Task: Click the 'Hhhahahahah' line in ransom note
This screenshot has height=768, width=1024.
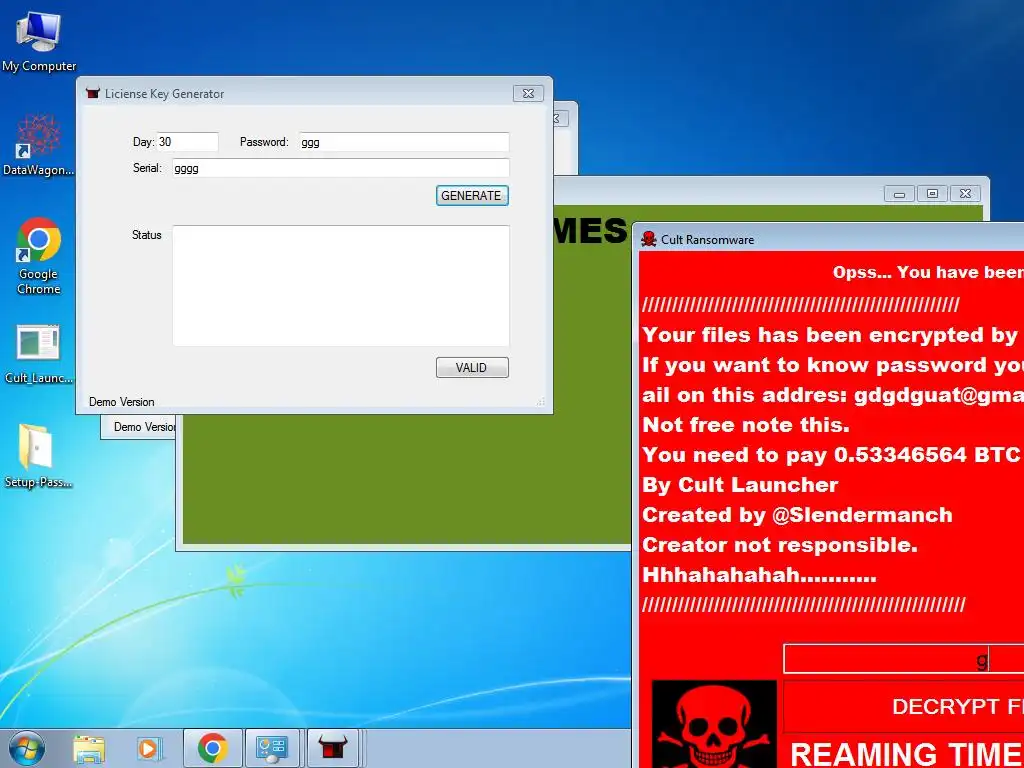Action: point(760,575)
